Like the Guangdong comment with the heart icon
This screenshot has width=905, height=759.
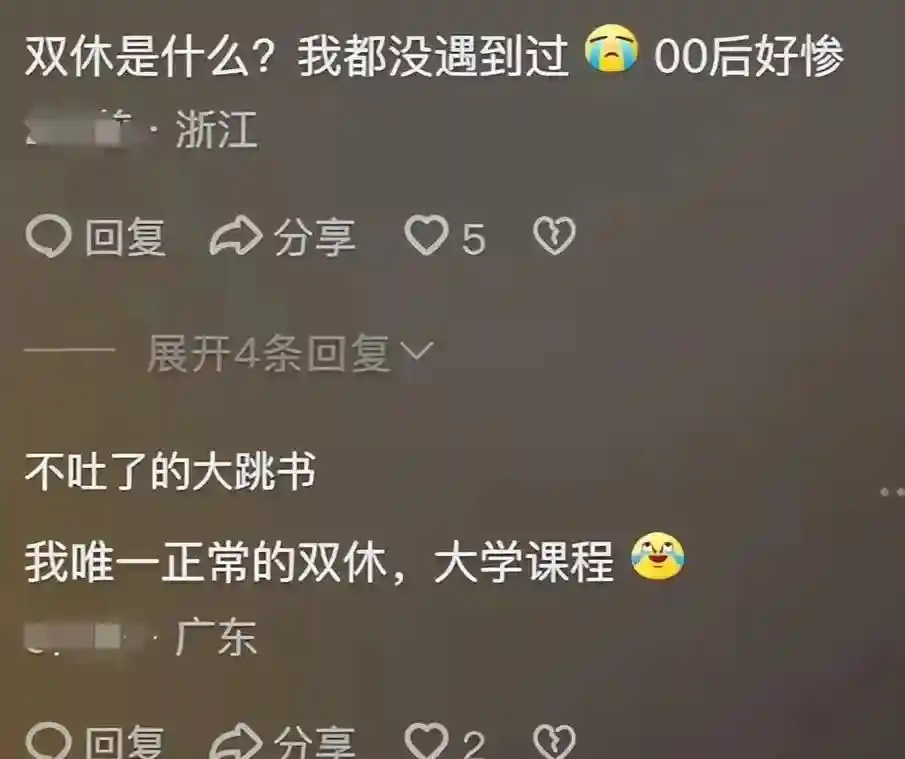(x=427, y=741)
